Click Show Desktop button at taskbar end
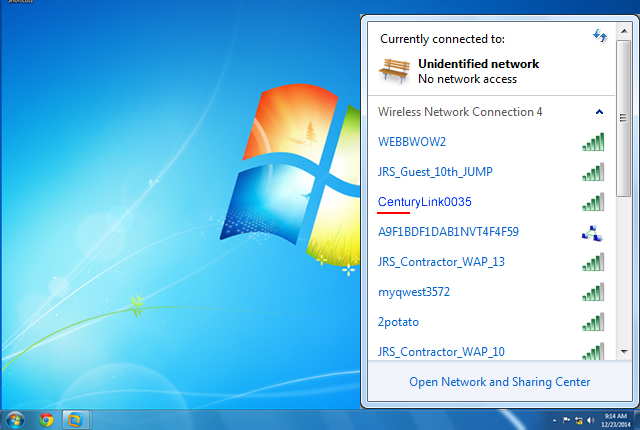Viewport: 640px width, 430px height. [x=637, y=420]
